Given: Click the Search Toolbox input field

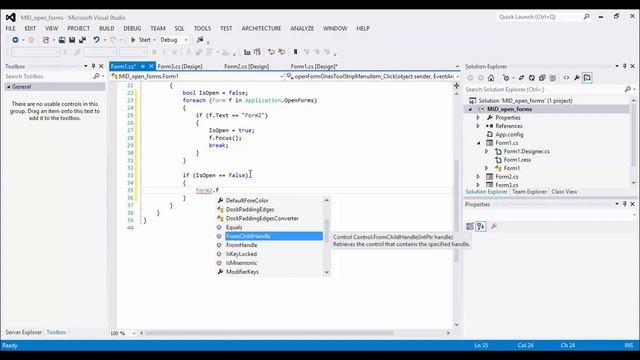Looking at the screenshot, I should pos(48,76).
